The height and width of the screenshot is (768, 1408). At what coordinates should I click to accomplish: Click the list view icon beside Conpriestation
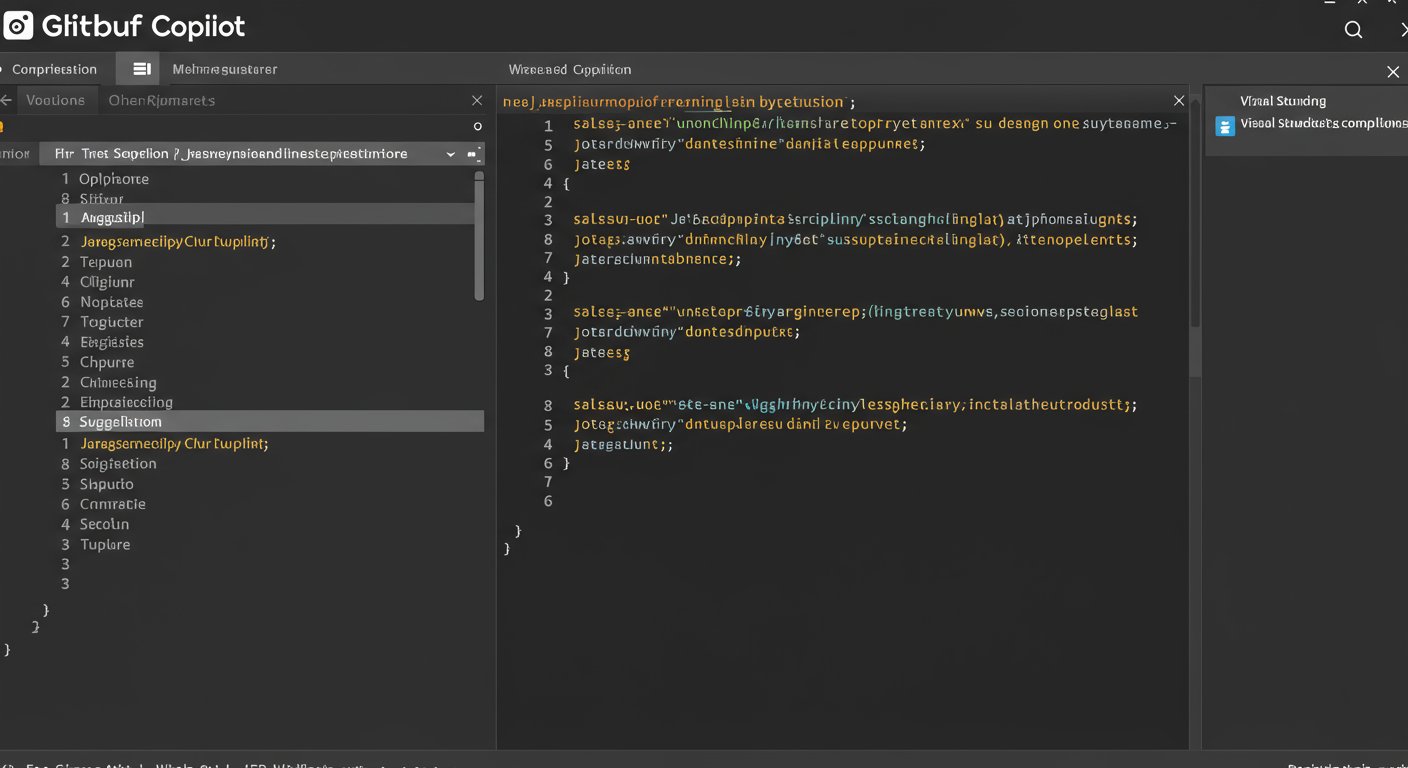[x=141, y=69]
